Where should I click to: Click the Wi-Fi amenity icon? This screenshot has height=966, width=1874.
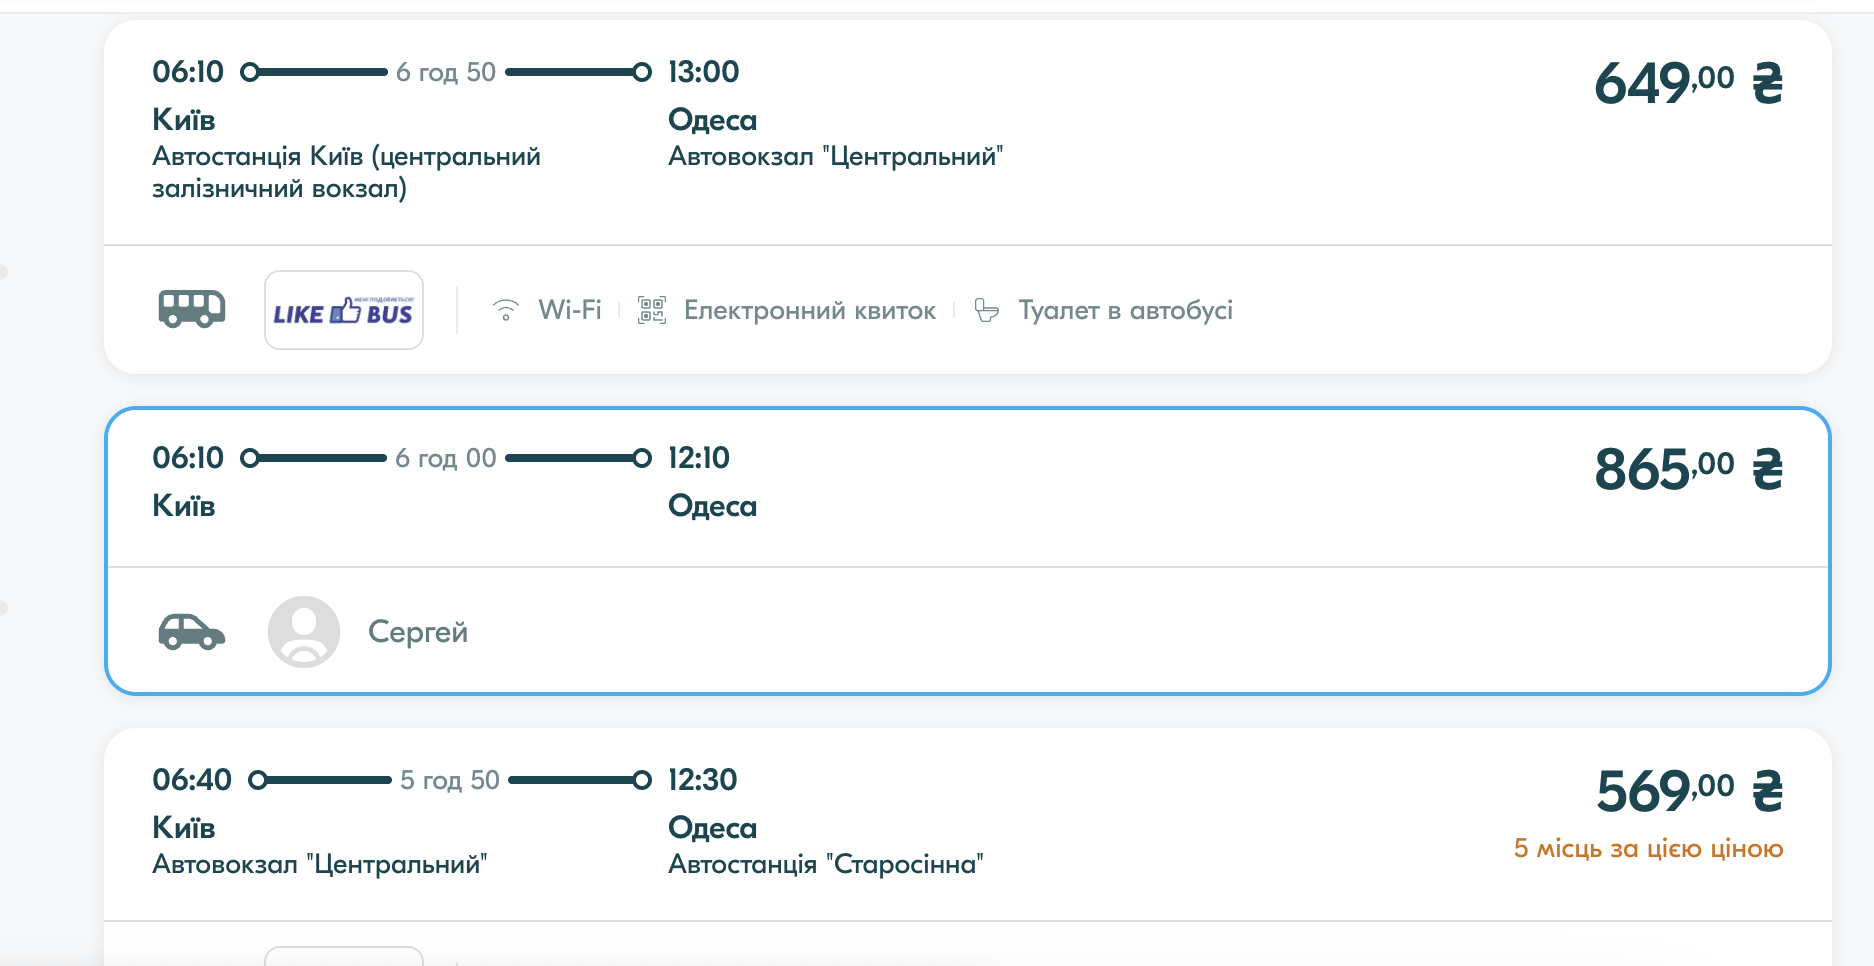[x=506, y=310]
